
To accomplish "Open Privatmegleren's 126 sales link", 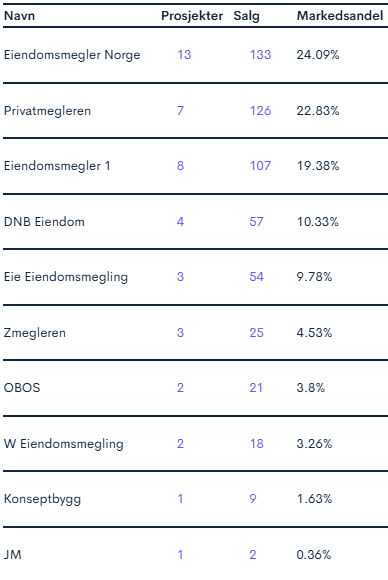I will point(260,111).
